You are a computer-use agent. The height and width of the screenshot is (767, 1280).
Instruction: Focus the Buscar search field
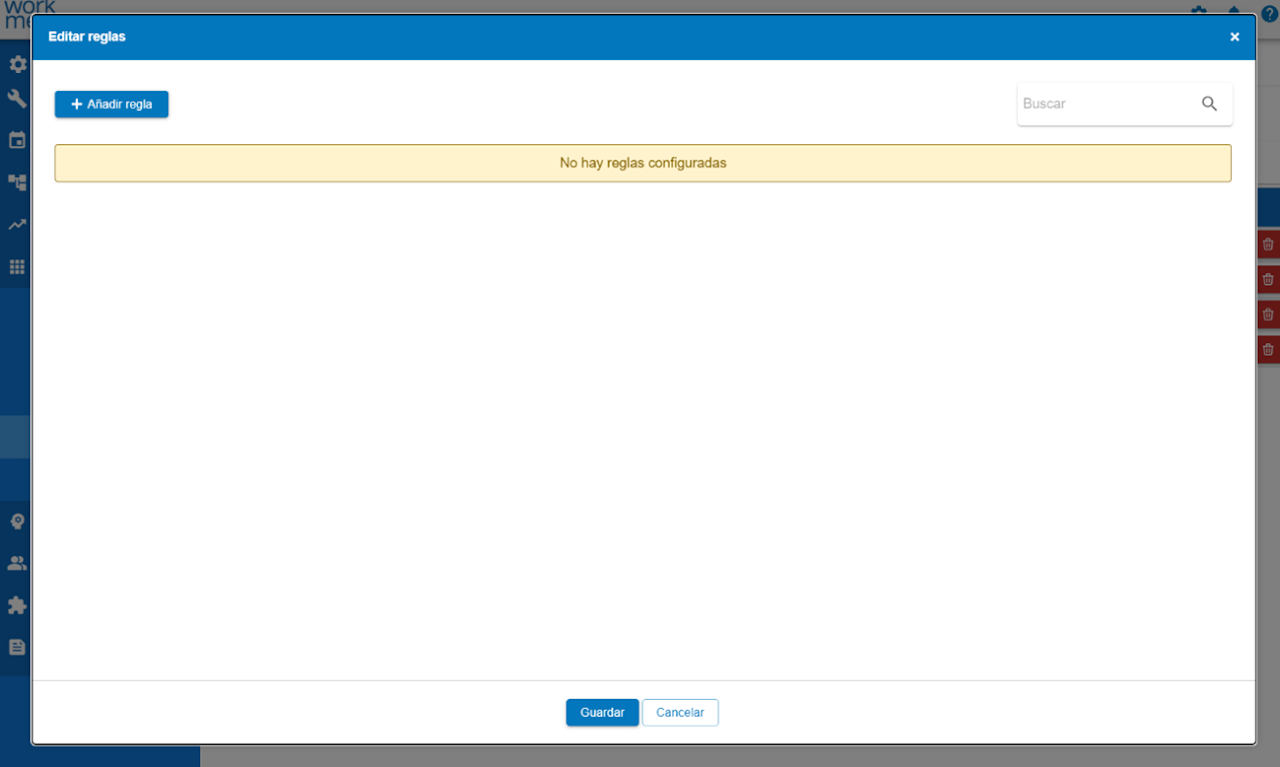point(1105,104)
